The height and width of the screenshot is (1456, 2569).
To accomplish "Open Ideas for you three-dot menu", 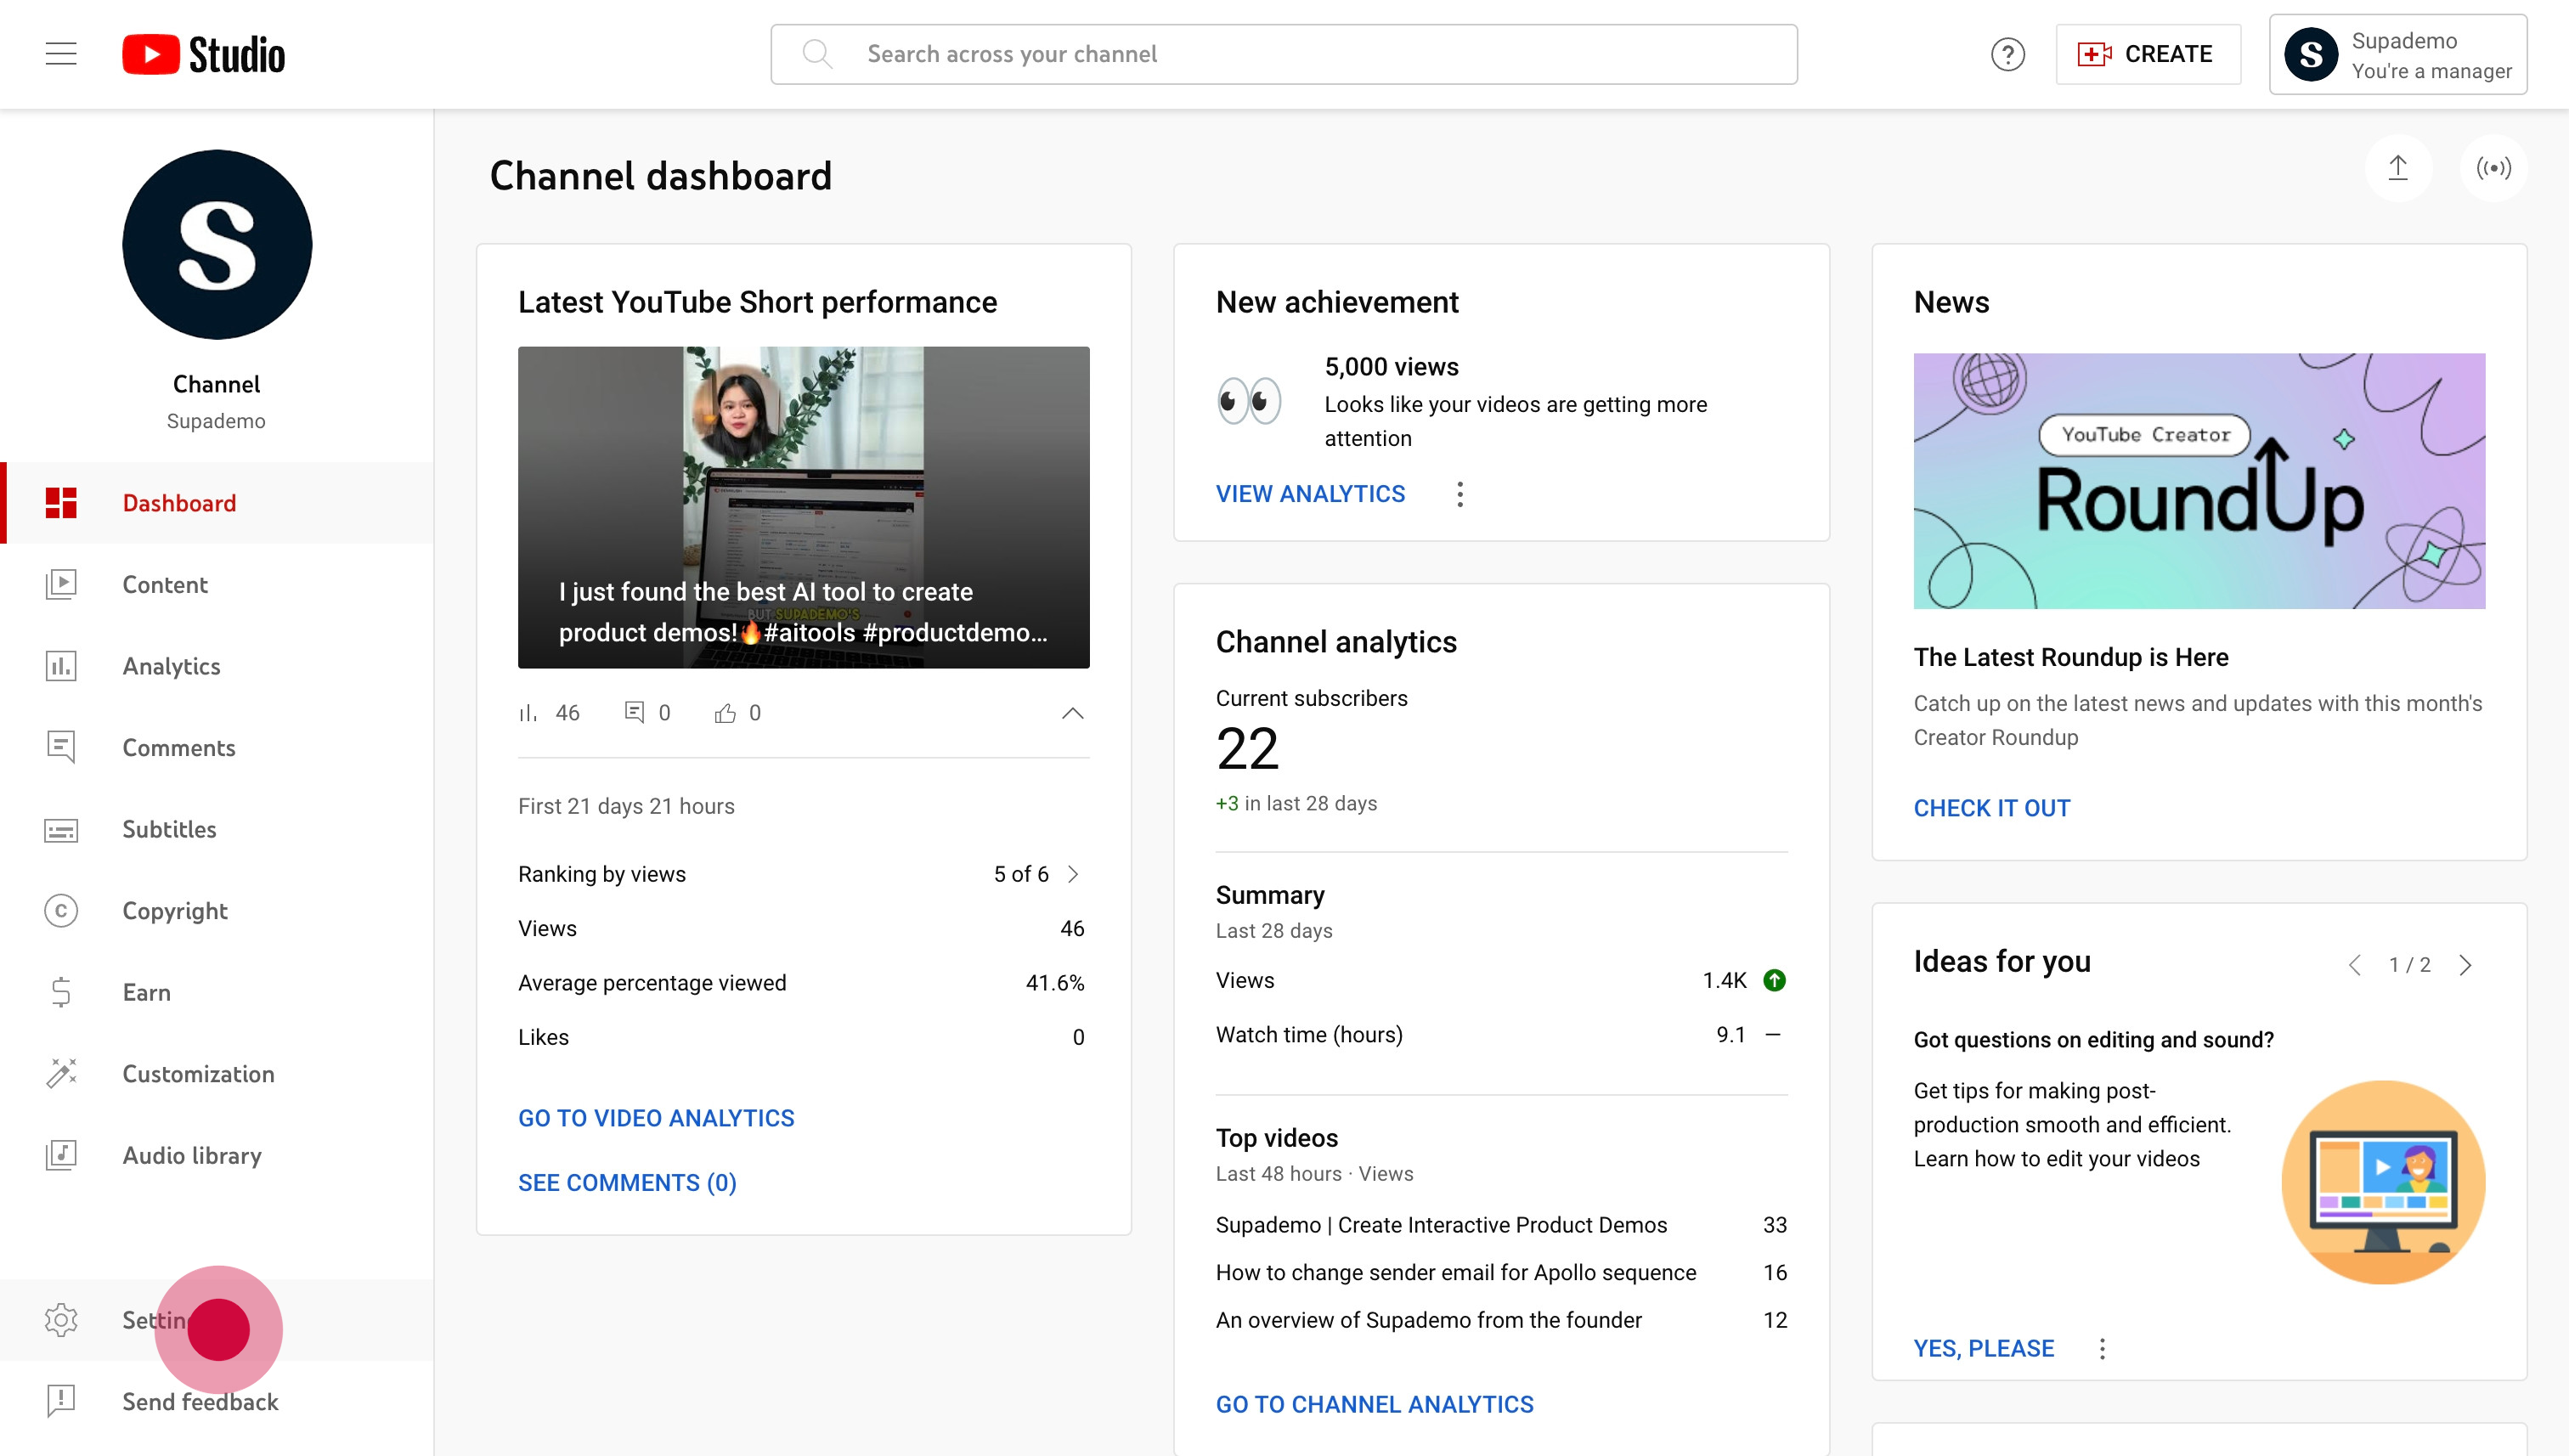I will point(2102,1348).
